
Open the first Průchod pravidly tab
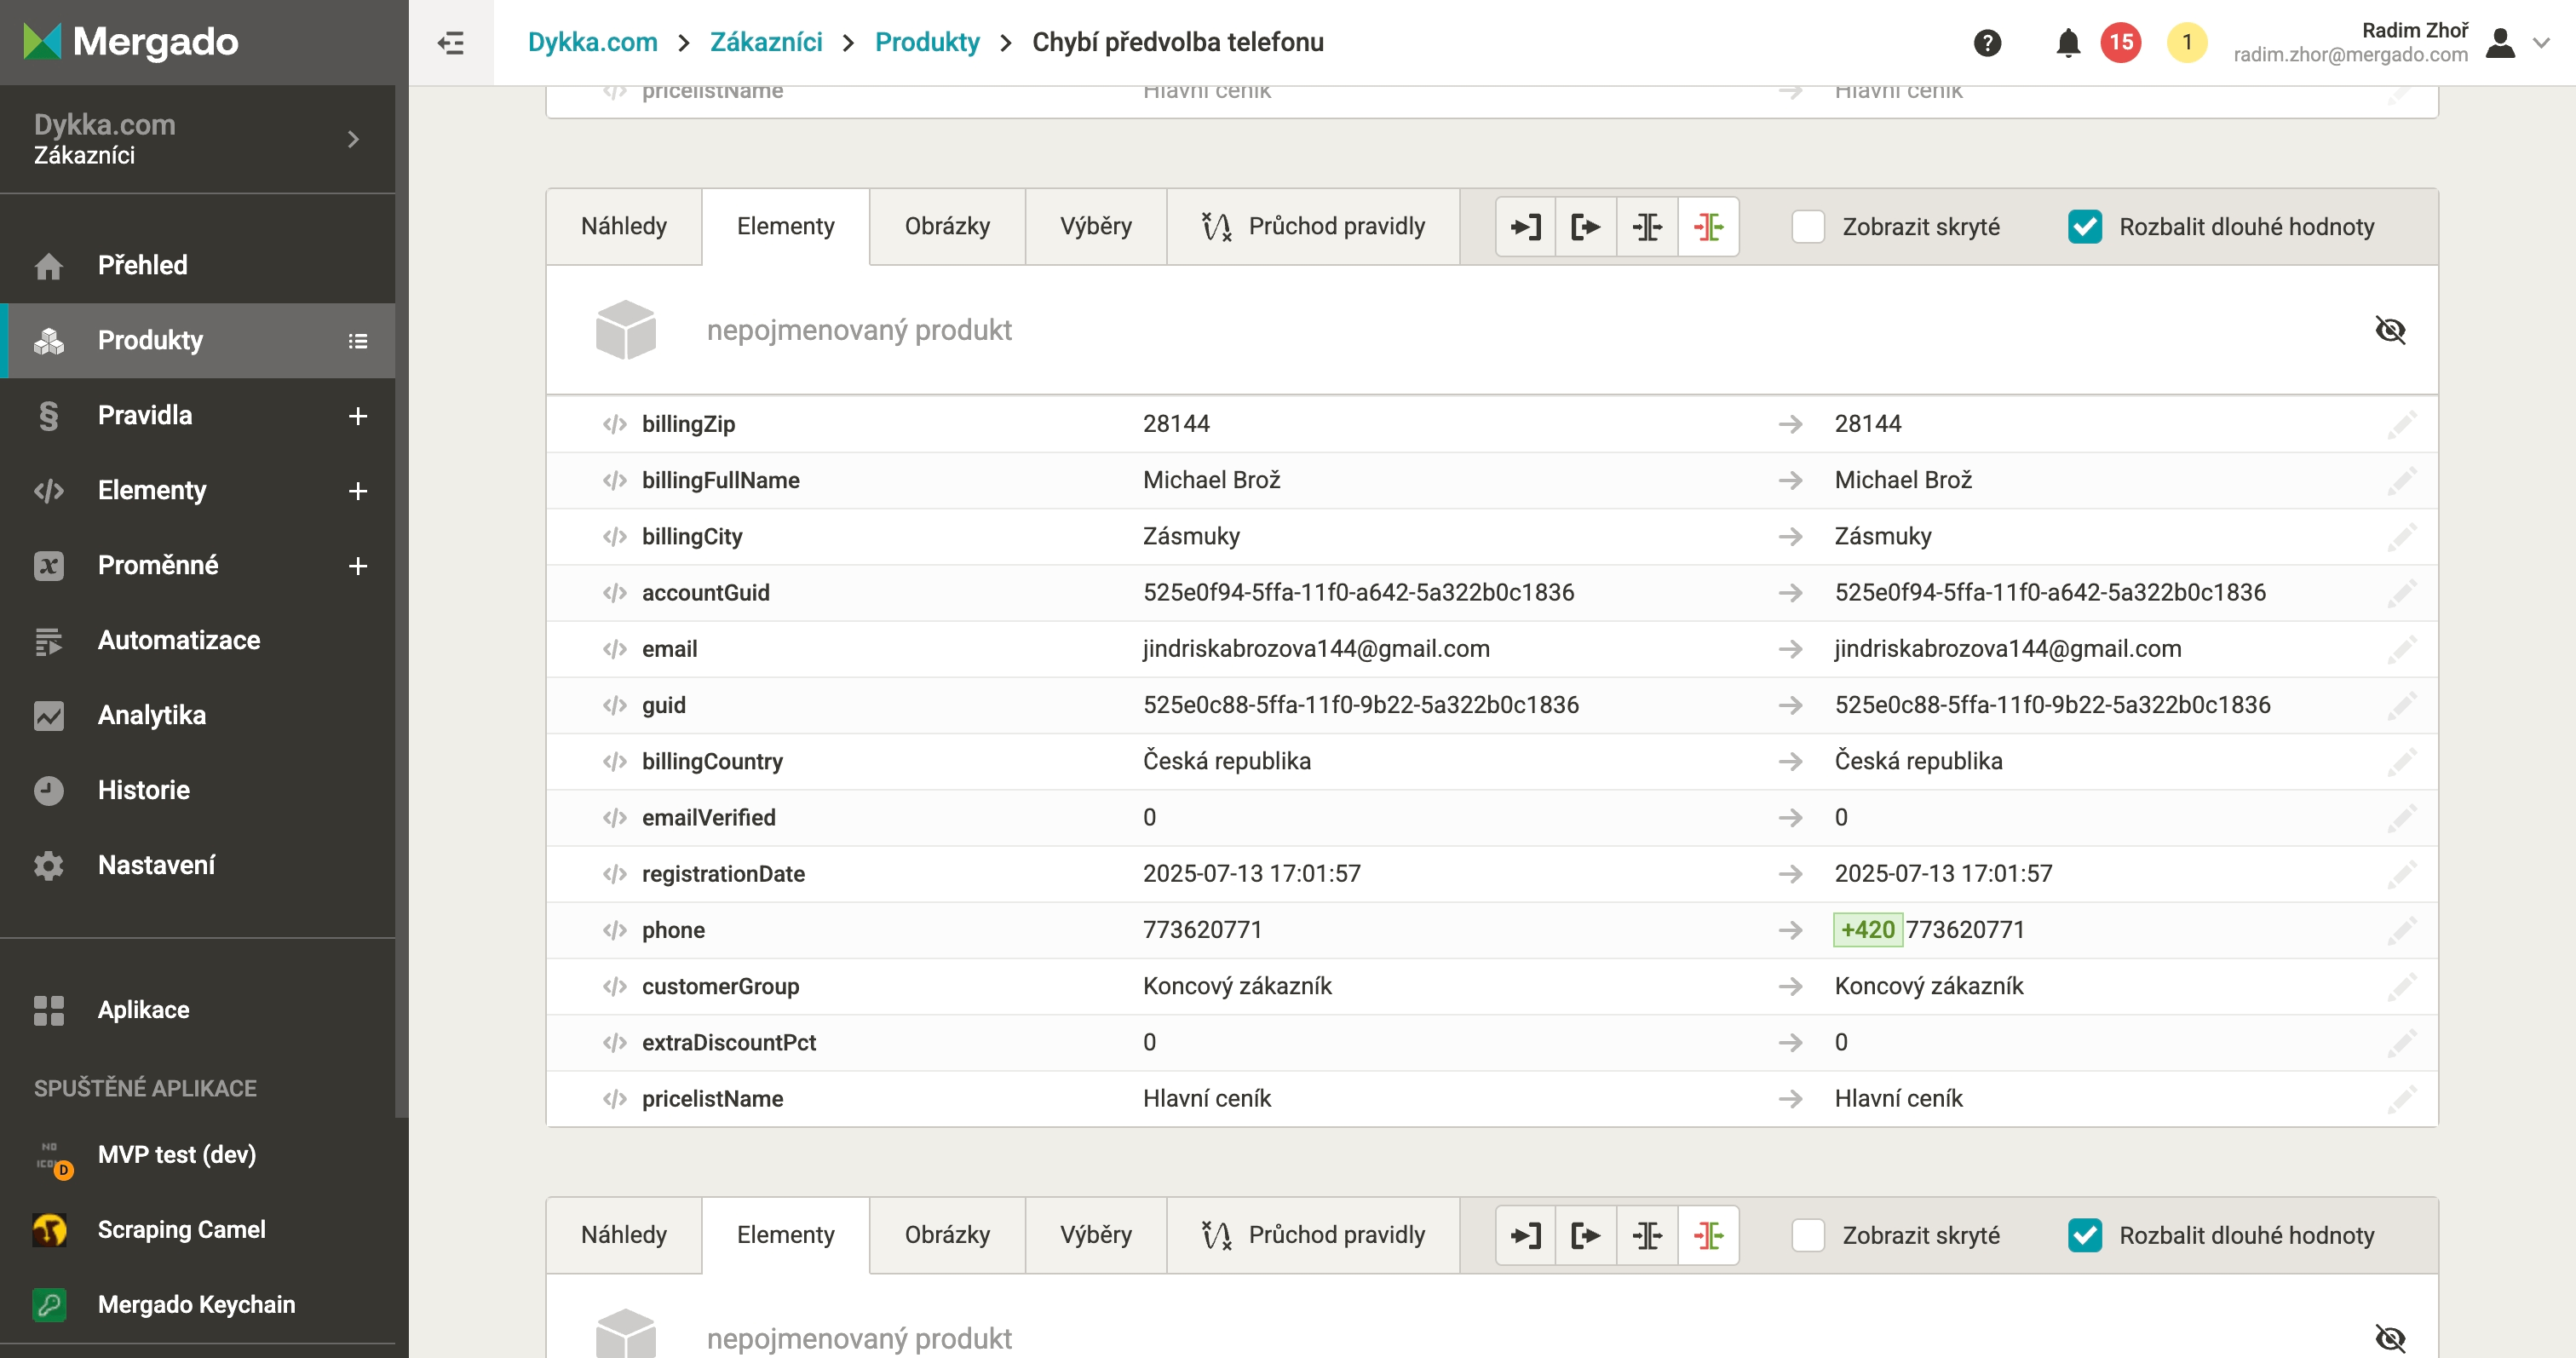1313,227
